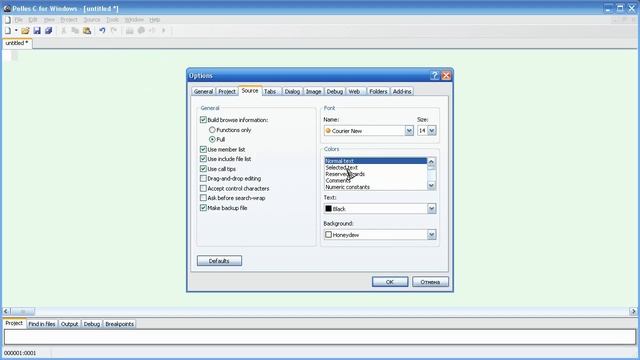Click the Defaults button

point(219,261)
